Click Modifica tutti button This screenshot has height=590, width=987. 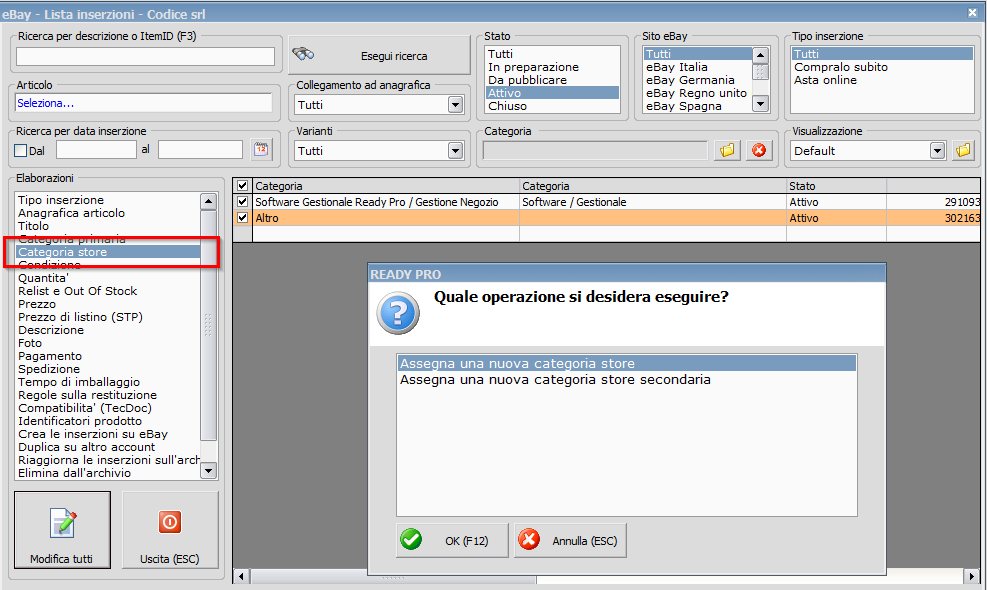(x=62, y=530)
